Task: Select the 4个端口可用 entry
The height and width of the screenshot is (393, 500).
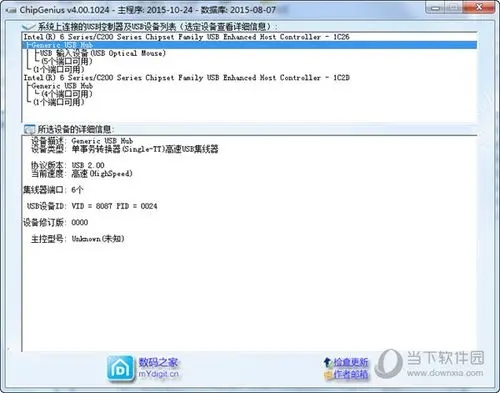Action: pos(67,94)
